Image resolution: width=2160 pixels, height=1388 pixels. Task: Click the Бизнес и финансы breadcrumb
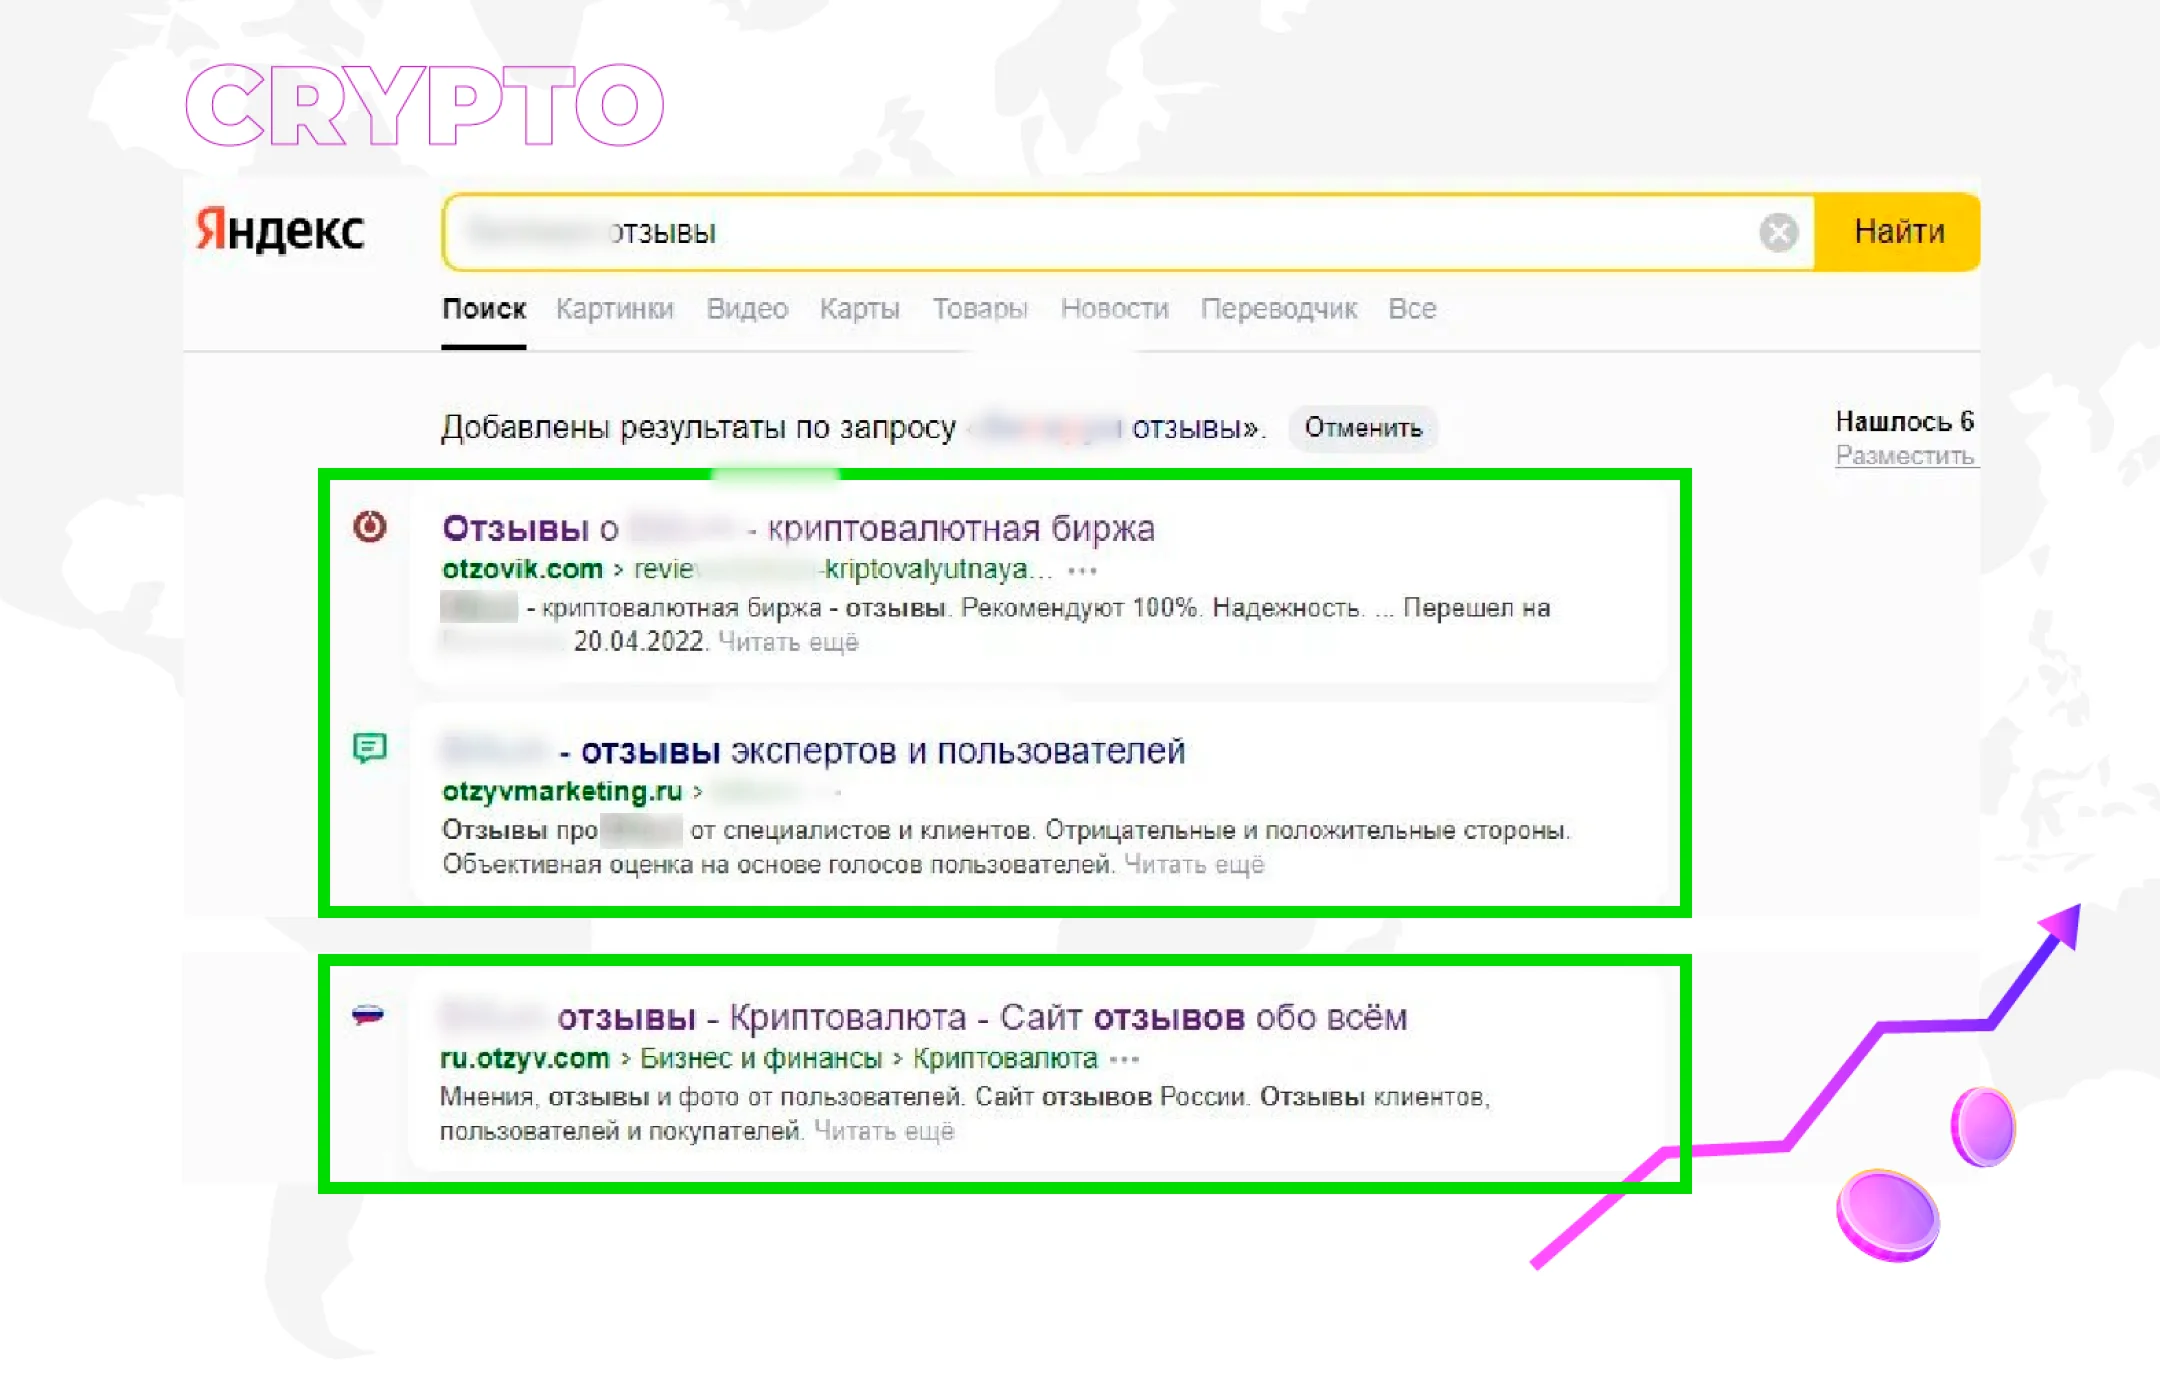pos(761,1058)
